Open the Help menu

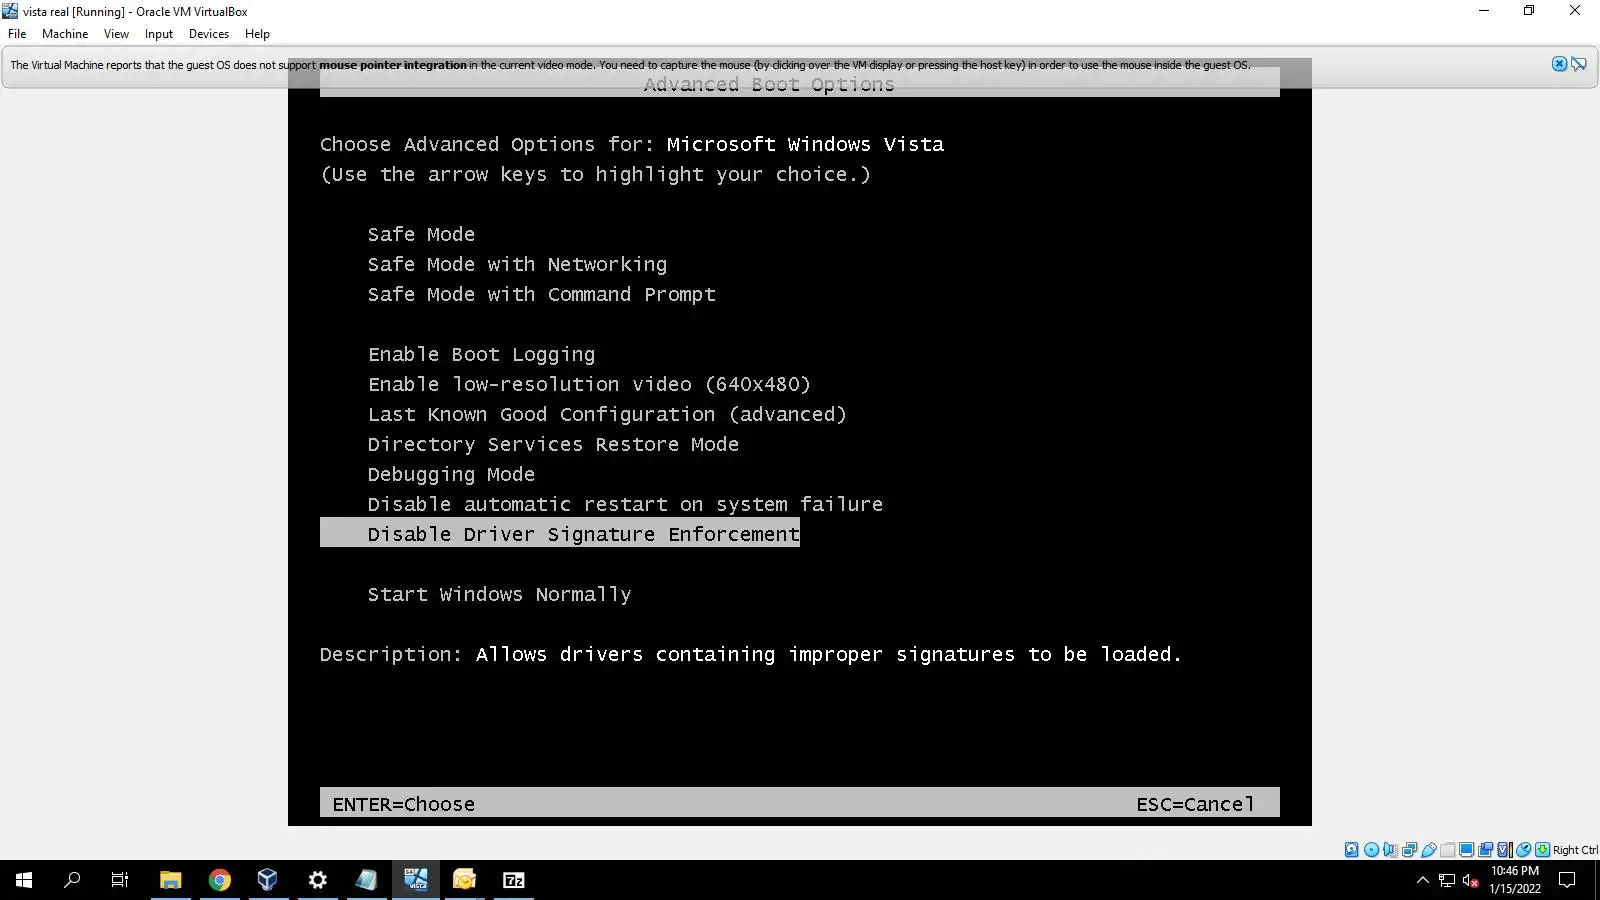(257, 34)
